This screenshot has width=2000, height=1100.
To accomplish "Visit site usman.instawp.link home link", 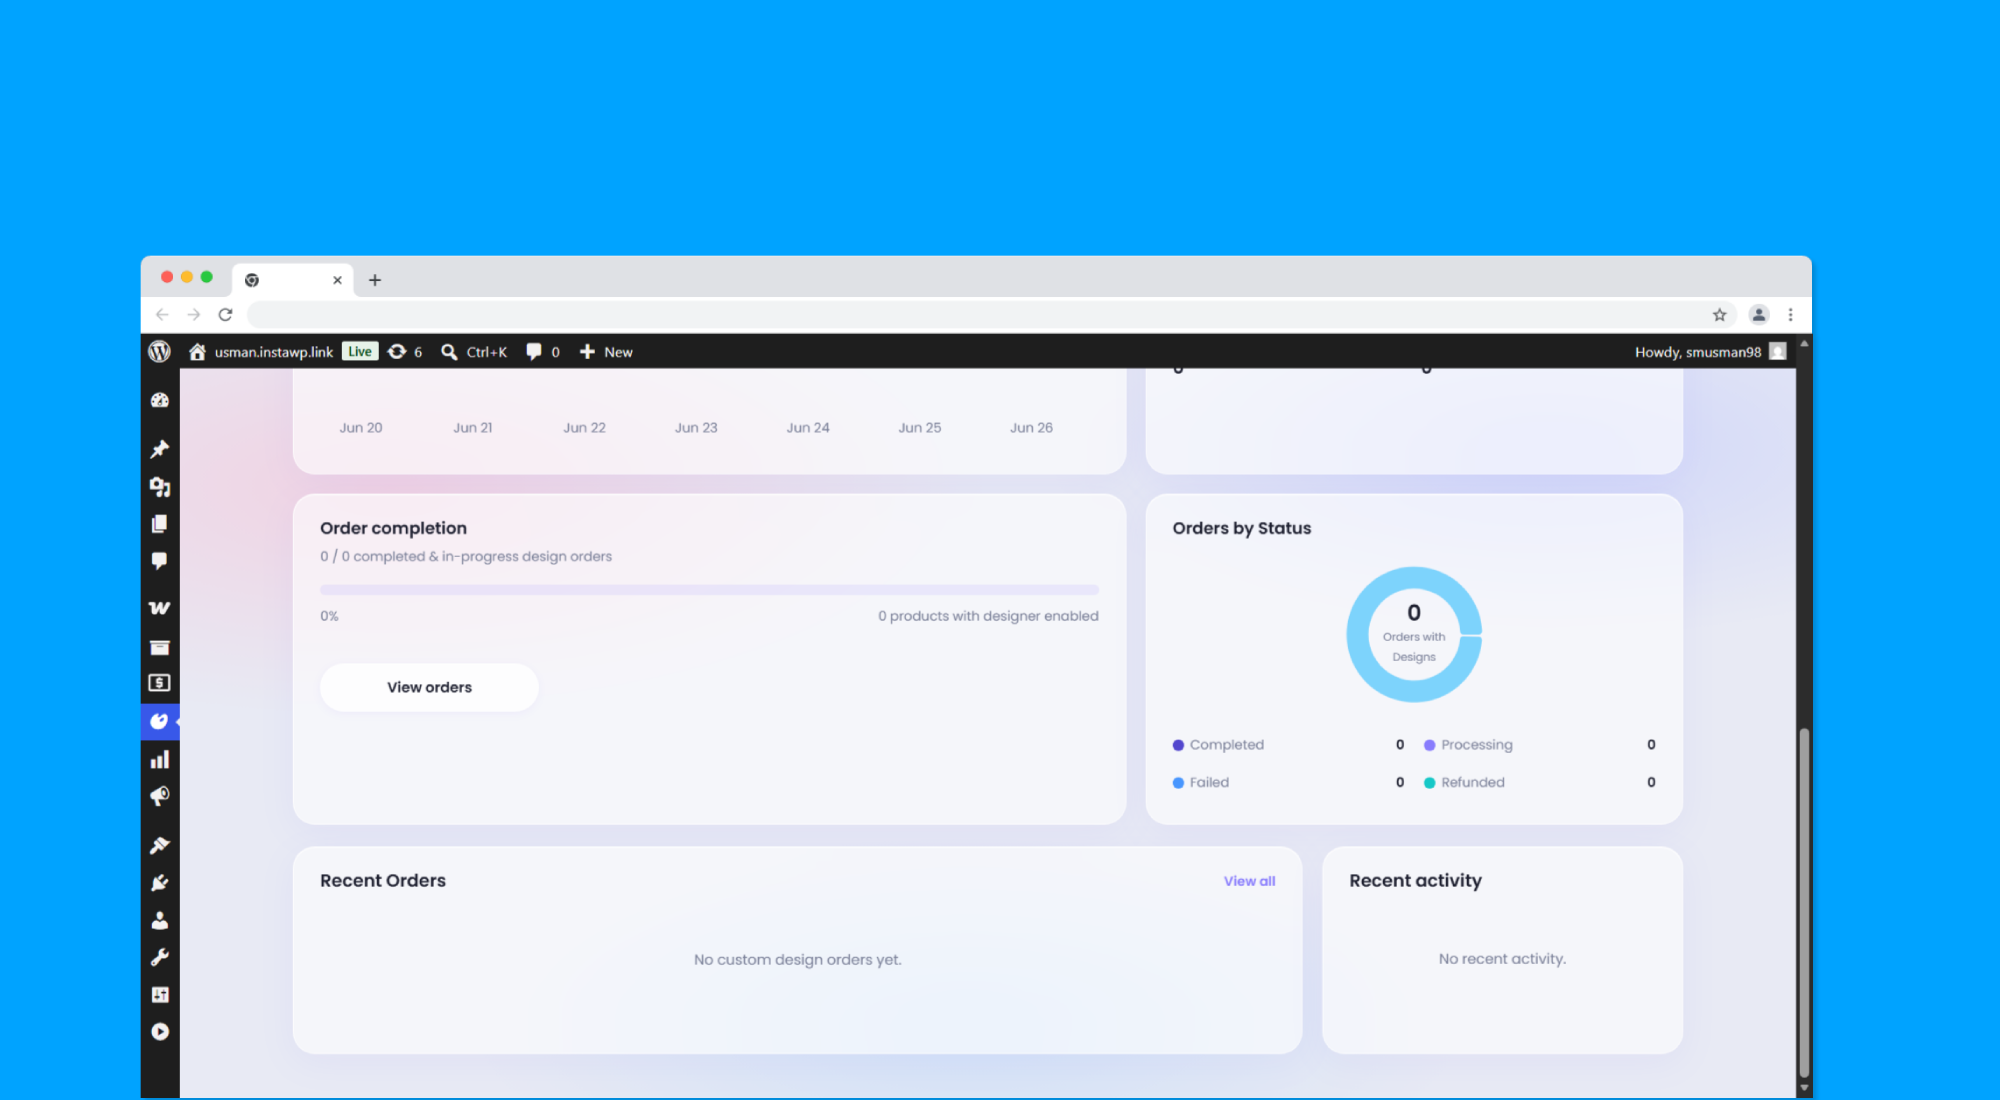I will tap(261, 352).
